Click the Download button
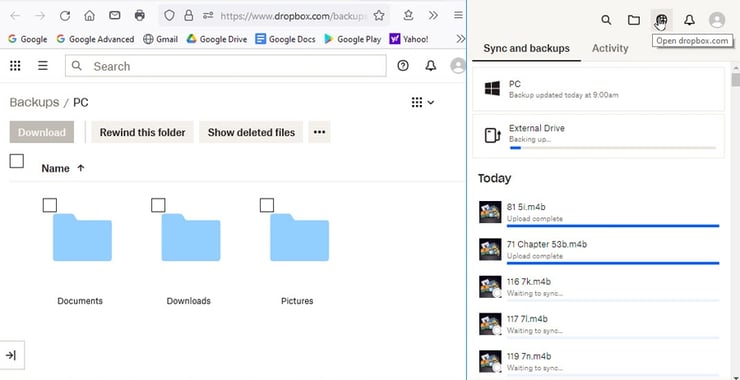 click(42, 132)
